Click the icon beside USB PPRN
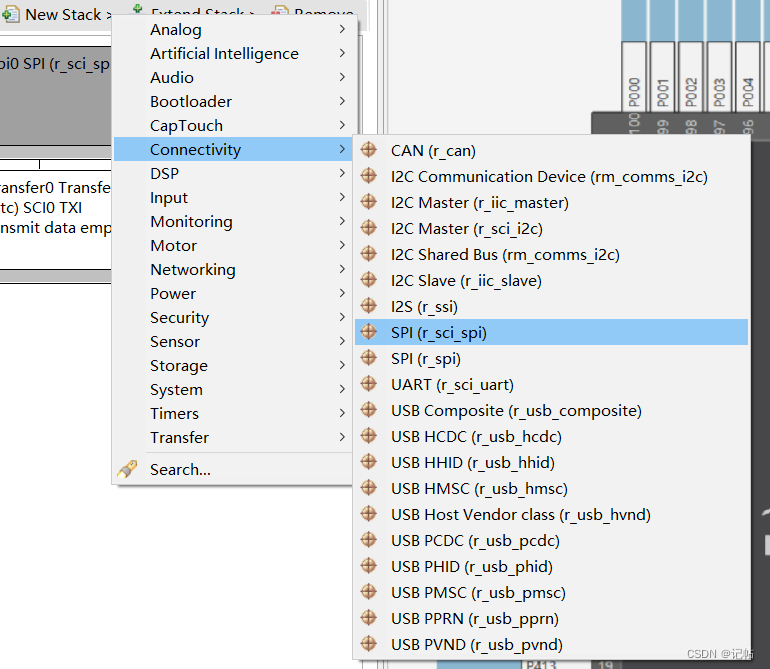 click(368, 618)
